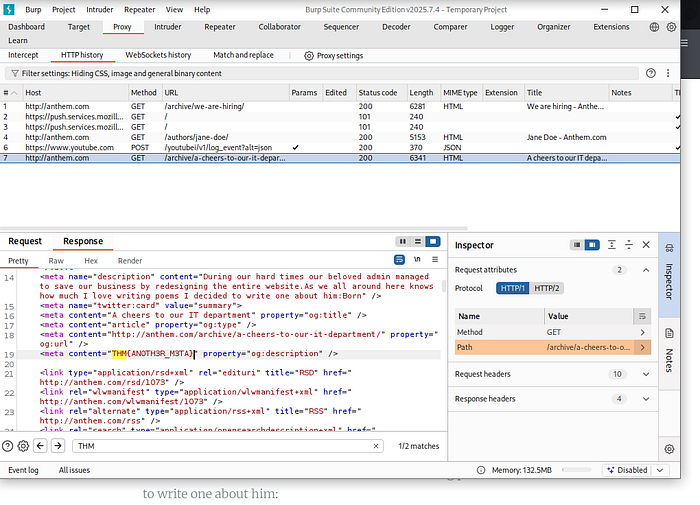Sort history by the # column
700x505 pixels.
pos(11,93)
